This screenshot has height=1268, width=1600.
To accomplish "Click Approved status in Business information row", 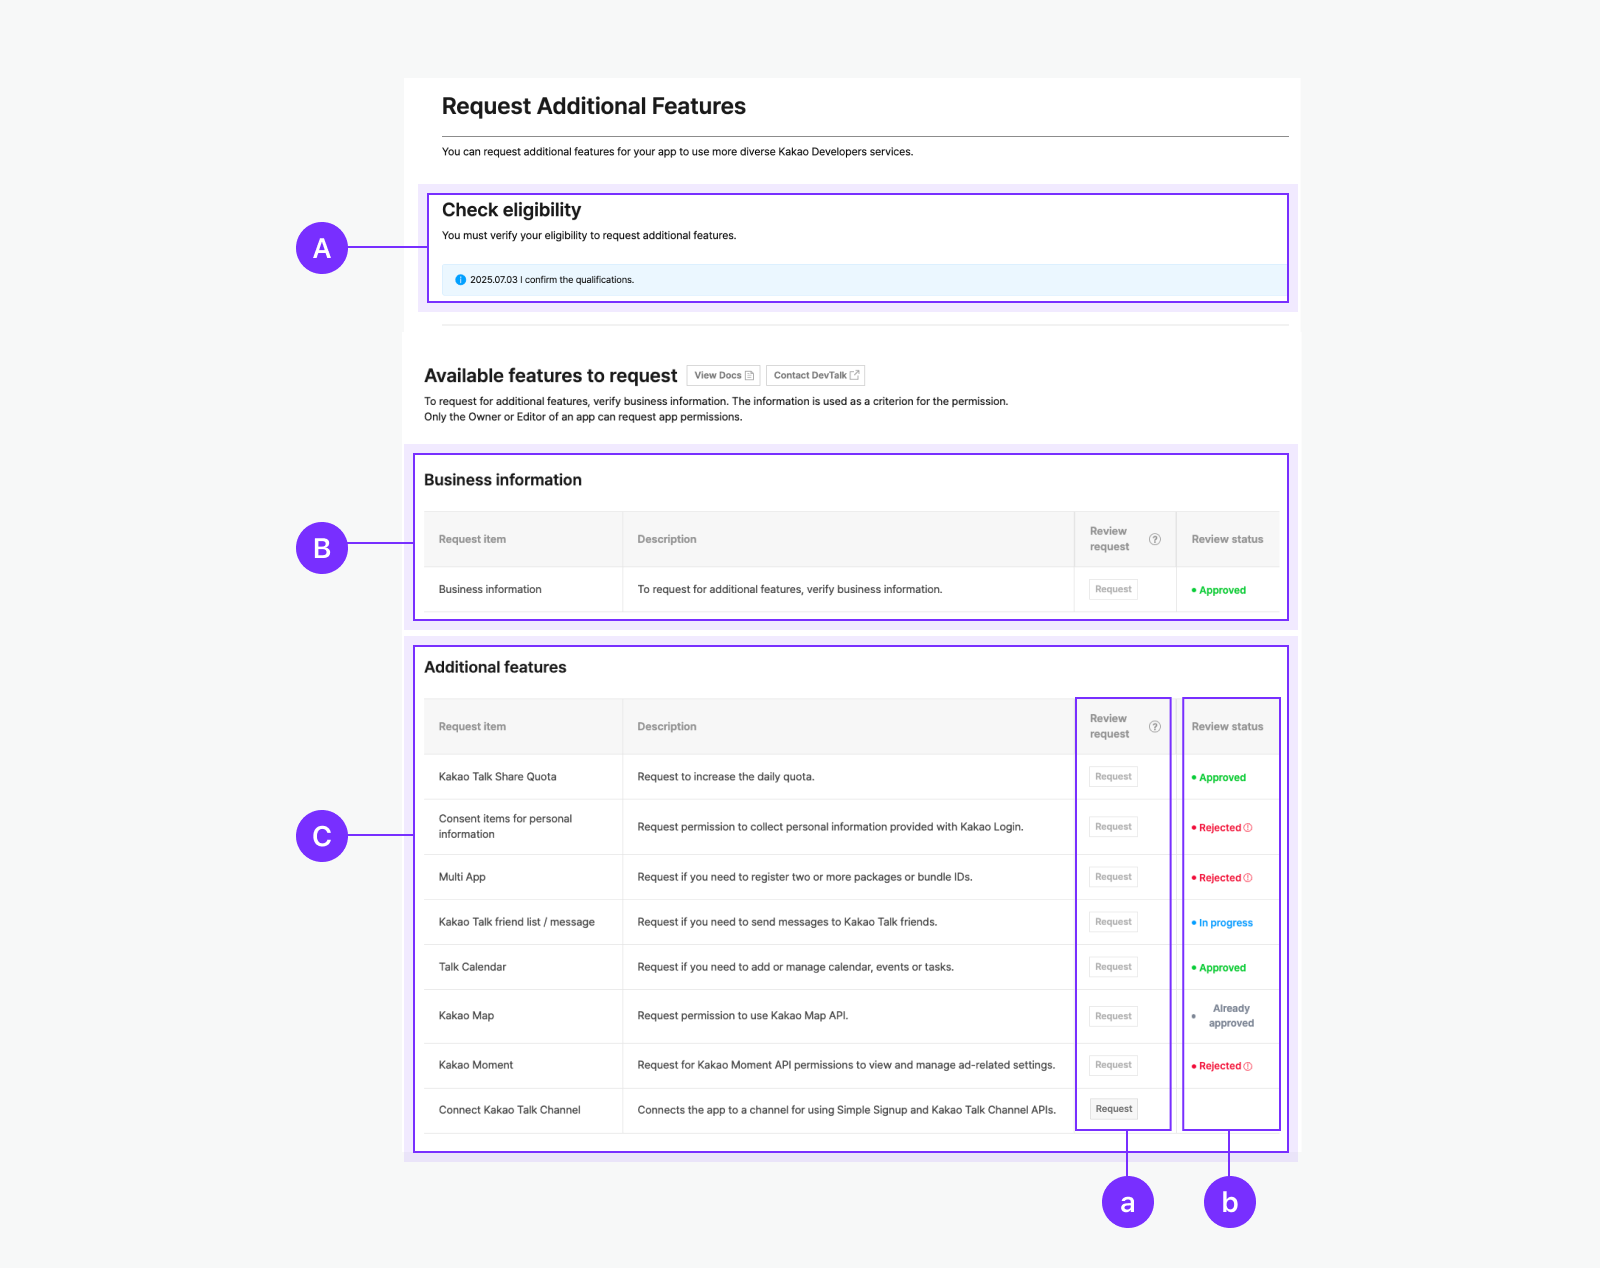I will 1222,590.
